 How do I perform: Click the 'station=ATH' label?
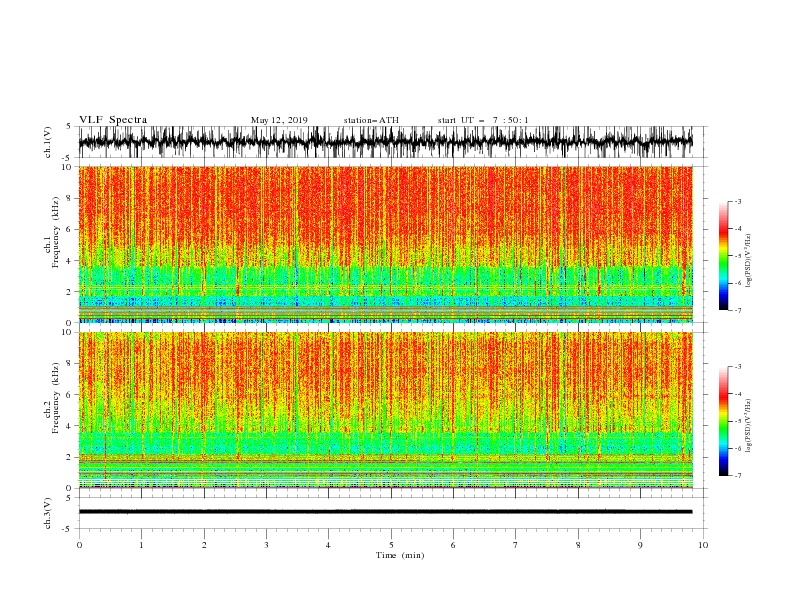tap(371, 120)
